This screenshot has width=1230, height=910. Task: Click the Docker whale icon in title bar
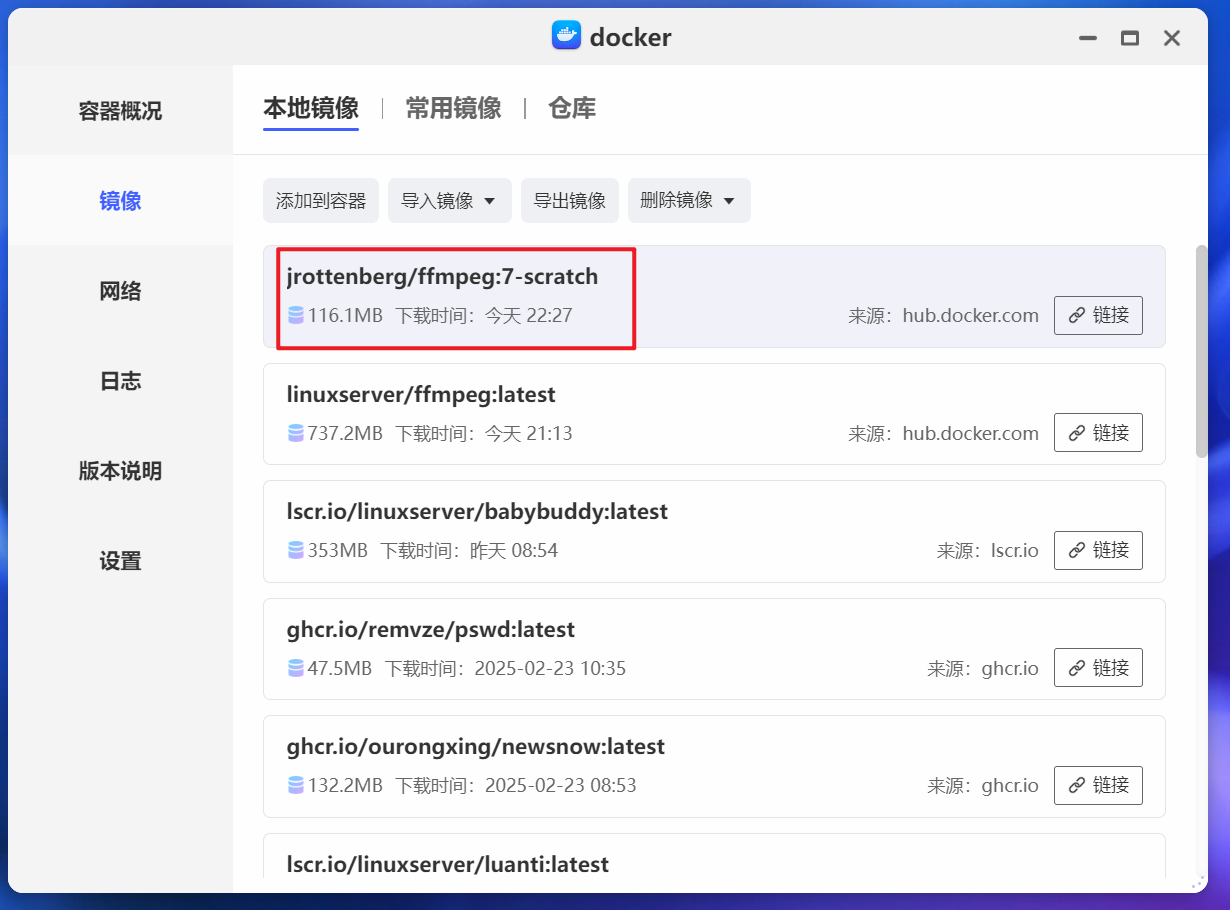pyautogui.click(x=566, y=36)
